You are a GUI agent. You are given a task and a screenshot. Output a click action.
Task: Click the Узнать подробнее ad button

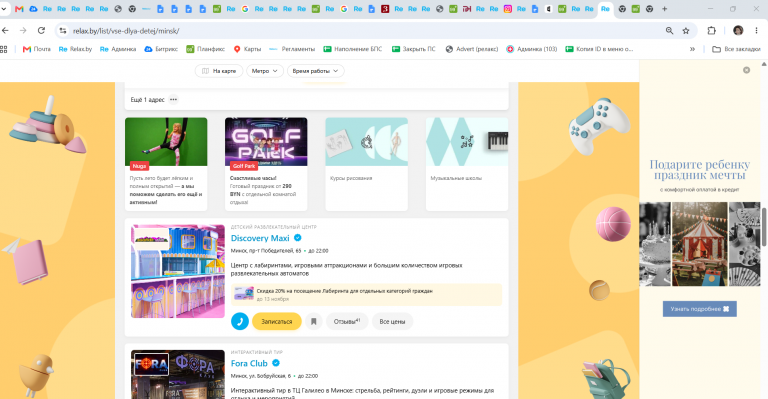(x=699, y=309)
